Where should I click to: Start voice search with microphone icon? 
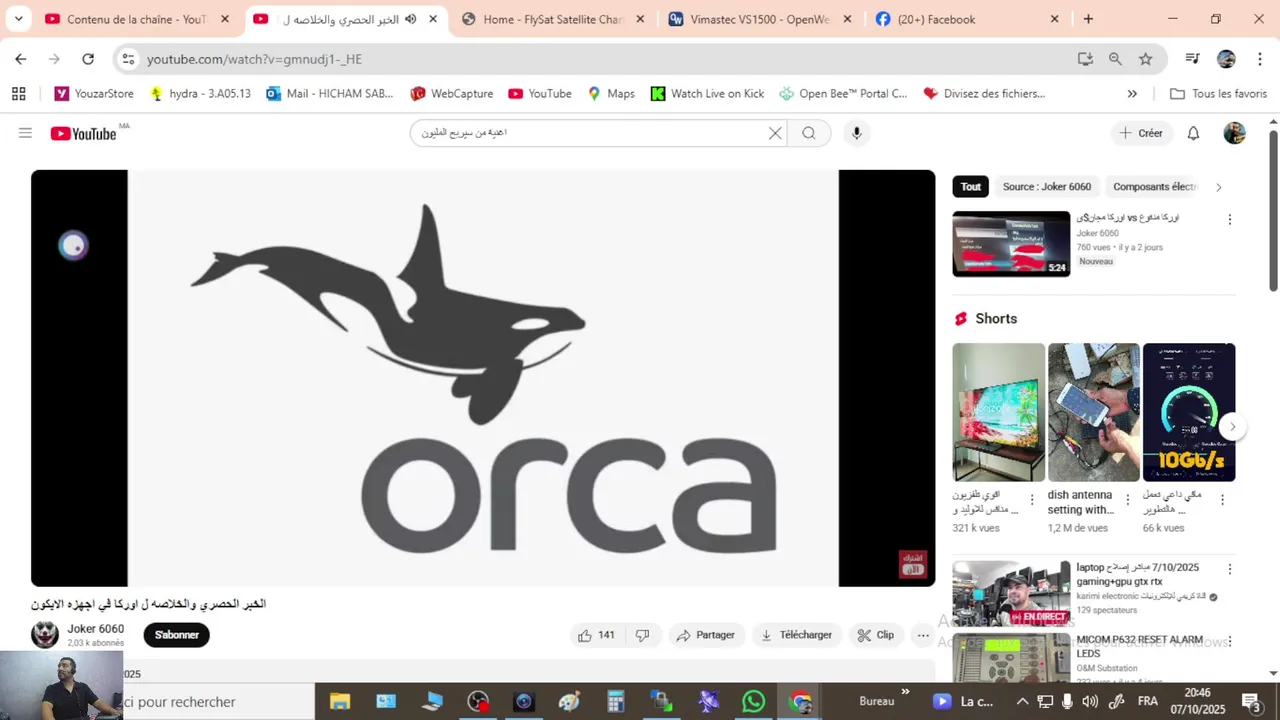click(856, 133)
